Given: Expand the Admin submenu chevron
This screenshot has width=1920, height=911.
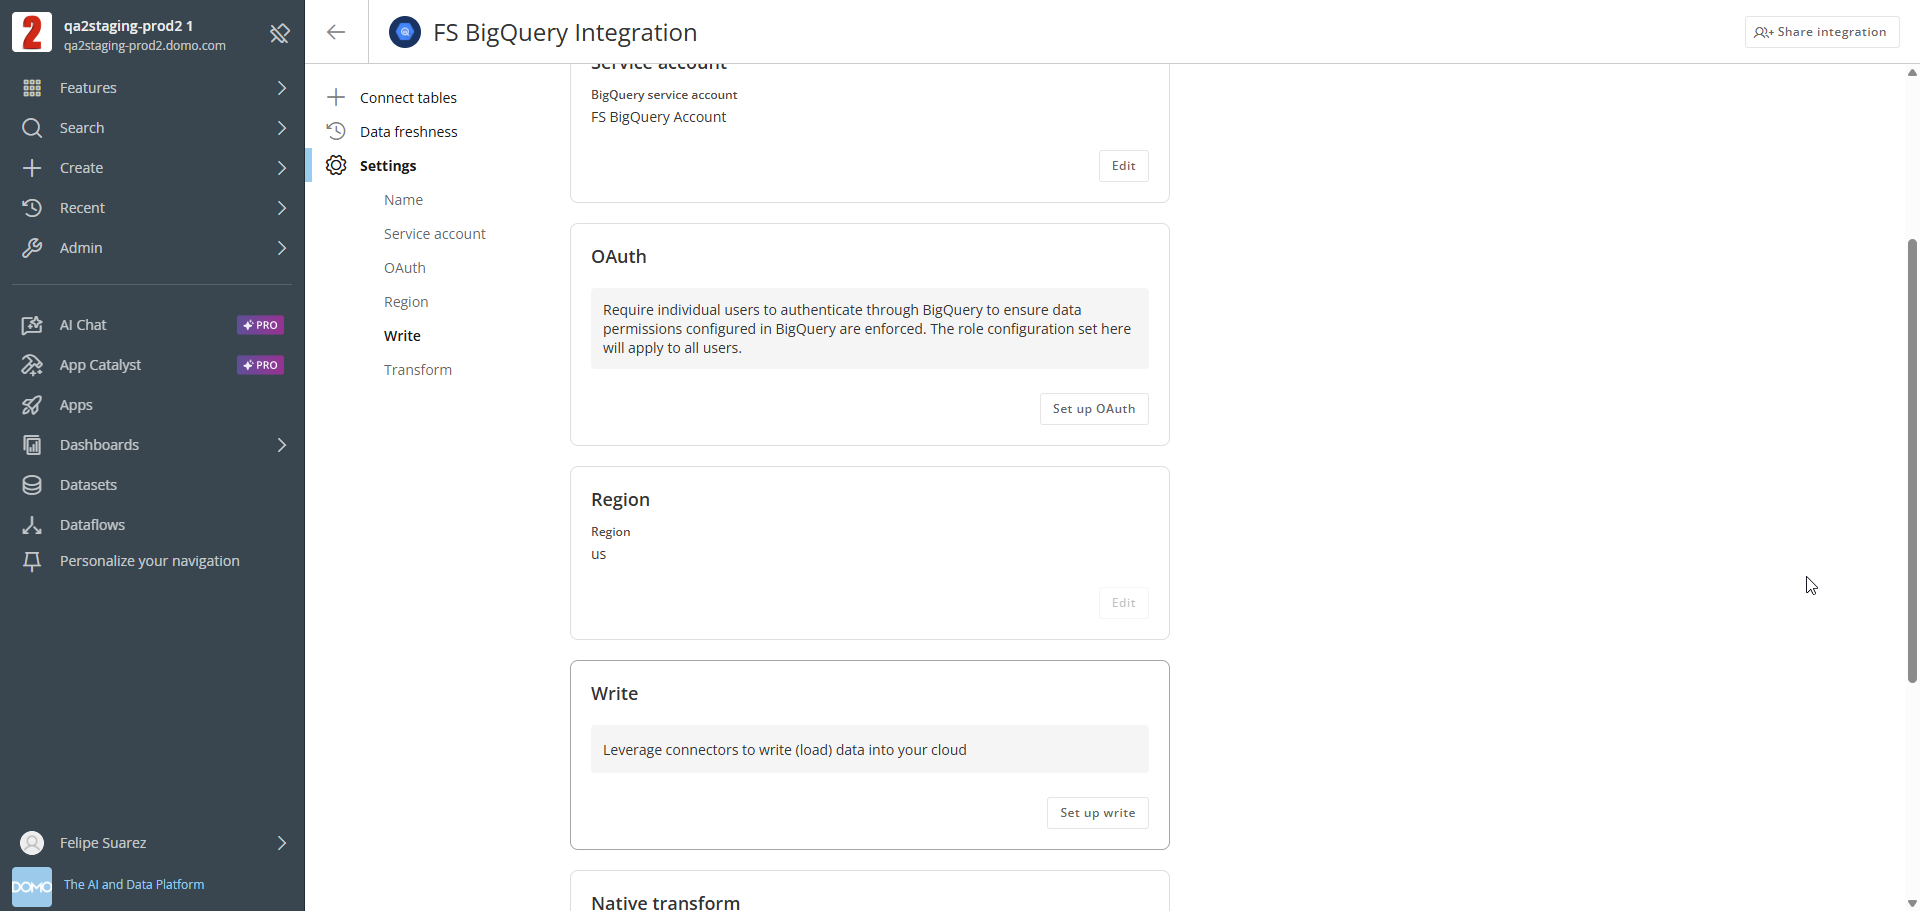Looking at the screenshot, I should (282, 248).
